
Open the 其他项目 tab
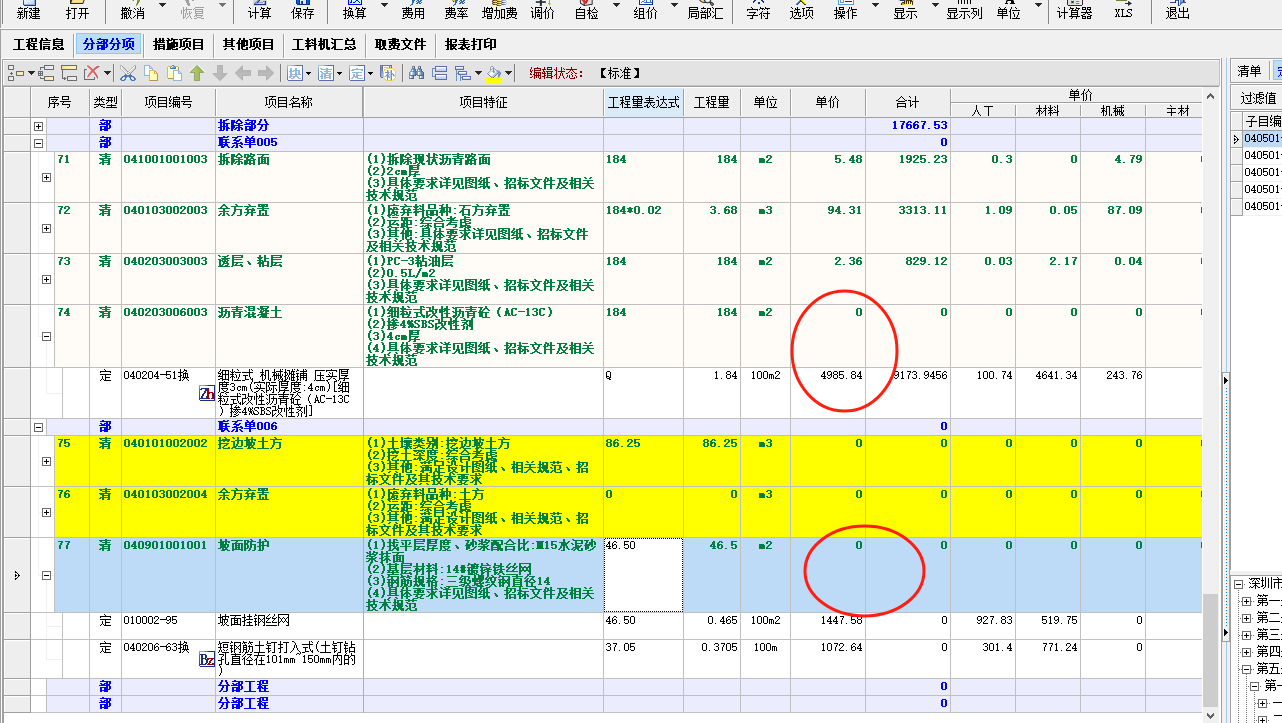point(248,44)
